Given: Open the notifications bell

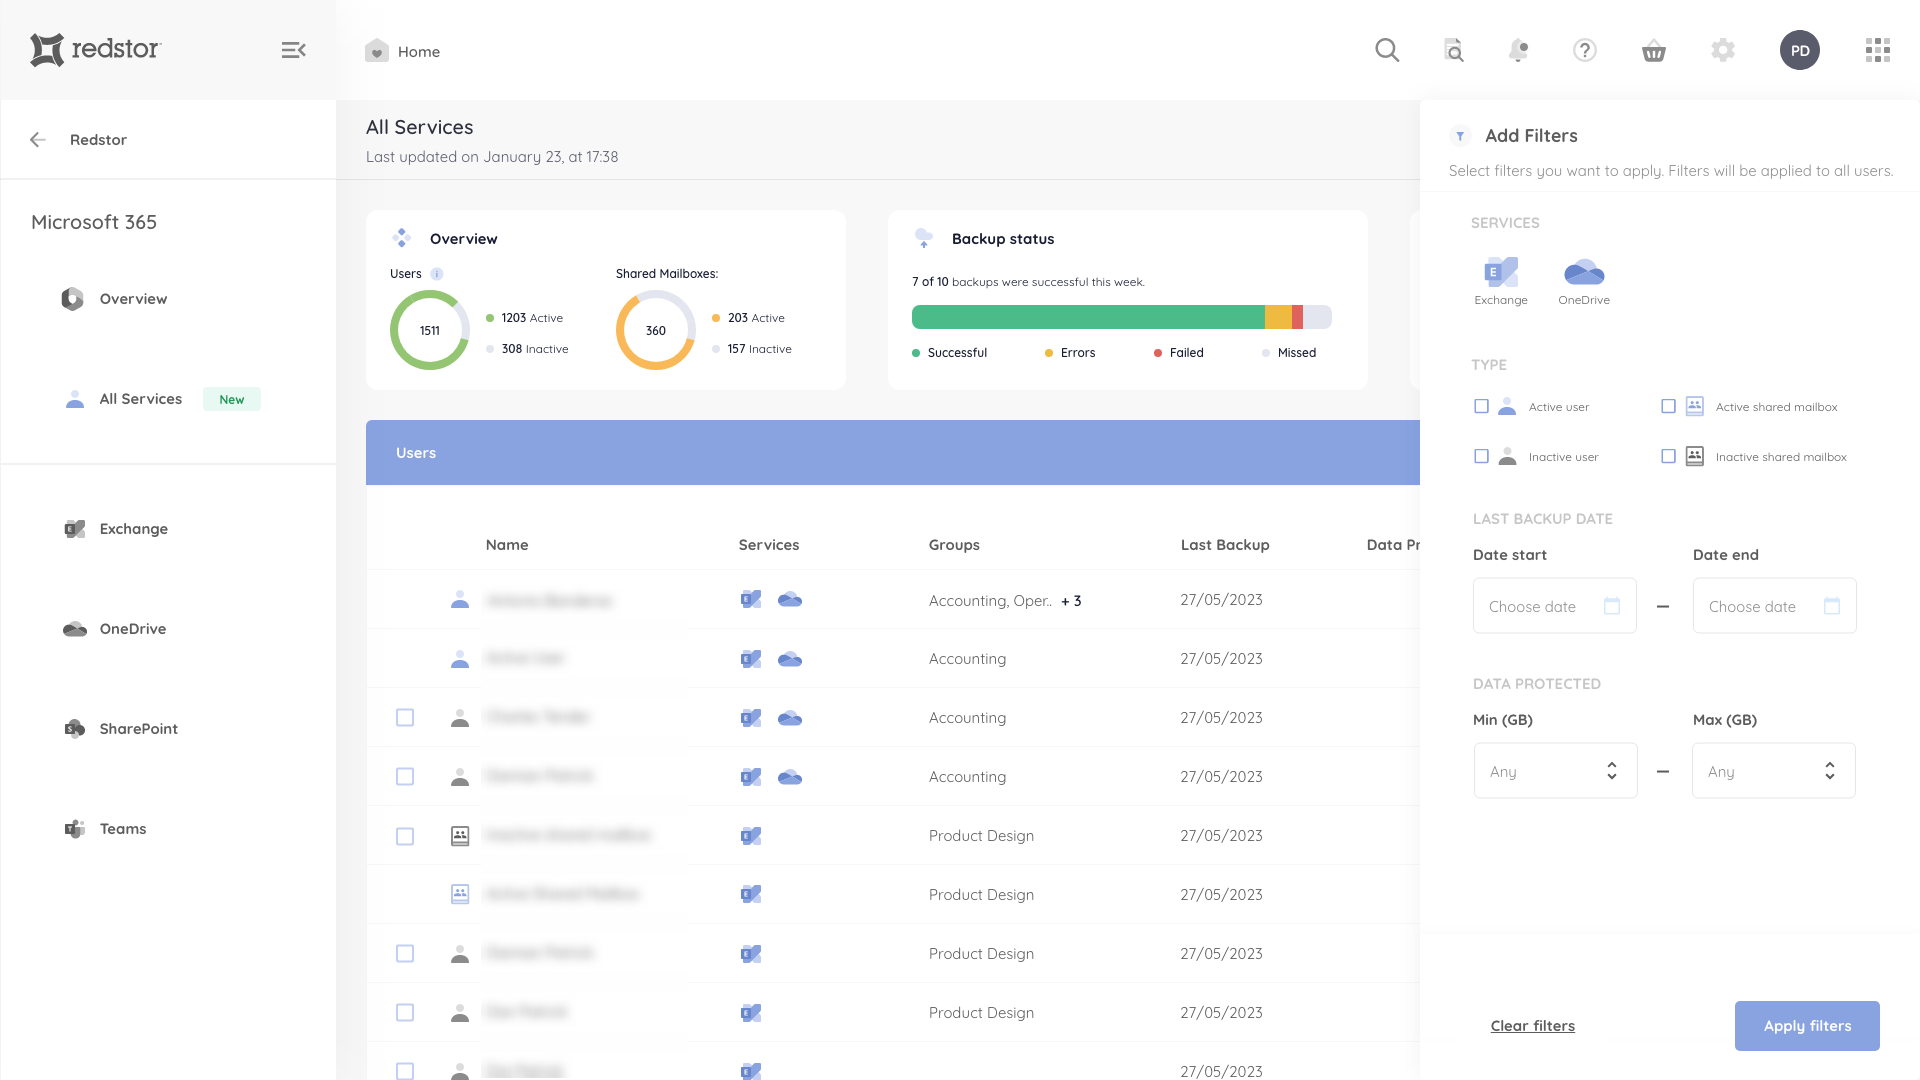Looking at the screenshot, I should [1519, 50].
